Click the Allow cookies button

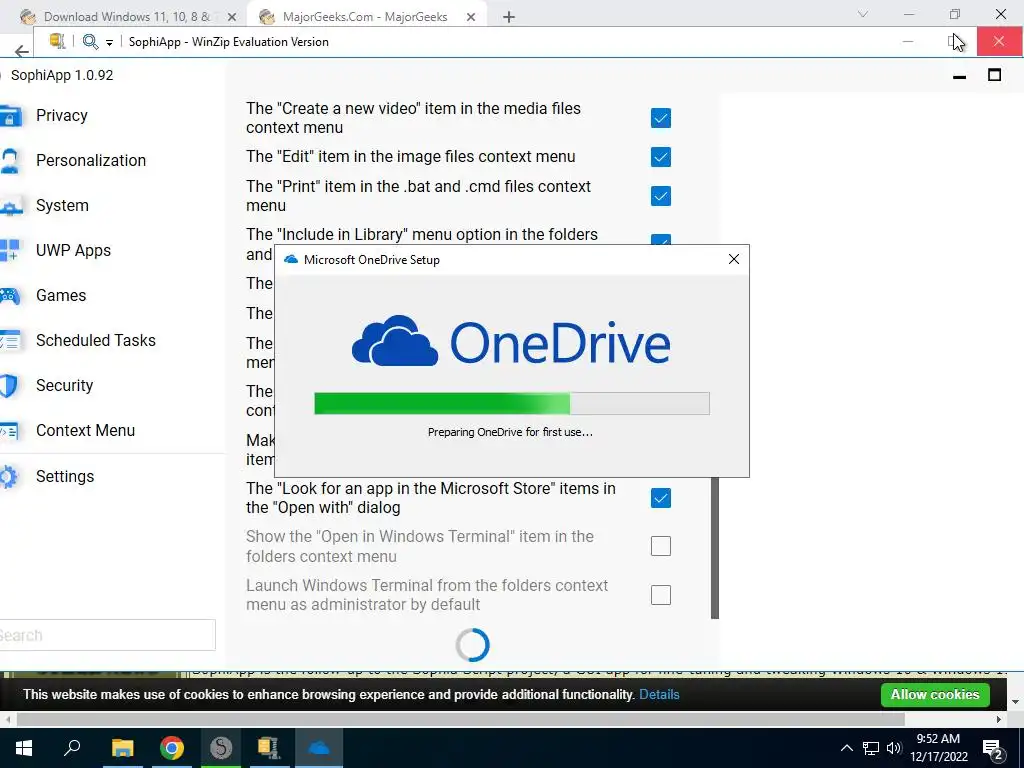point(935,694)
